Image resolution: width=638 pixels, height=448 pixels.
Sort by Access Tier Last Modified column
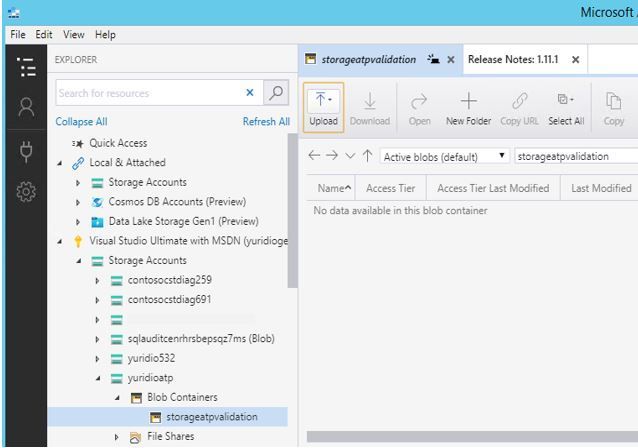(x=493, y=188)
